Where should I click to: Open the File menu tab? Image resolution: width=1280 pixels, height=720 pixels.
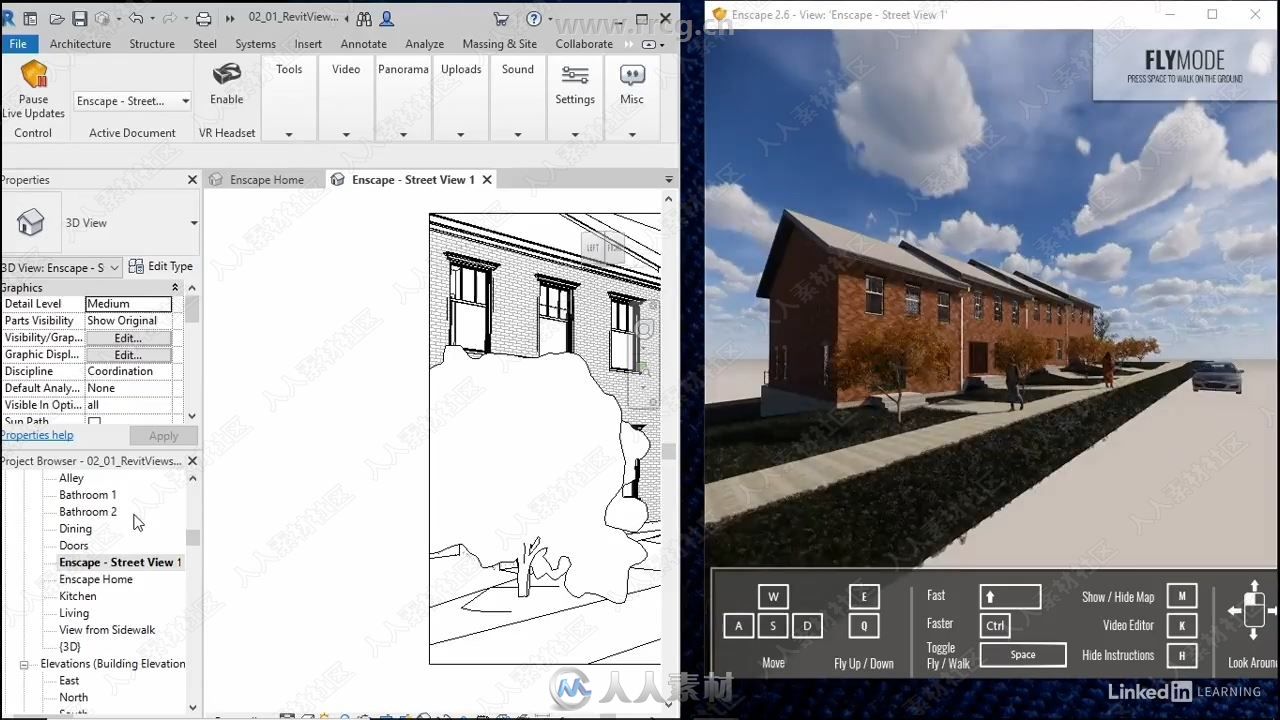[18, 44]
